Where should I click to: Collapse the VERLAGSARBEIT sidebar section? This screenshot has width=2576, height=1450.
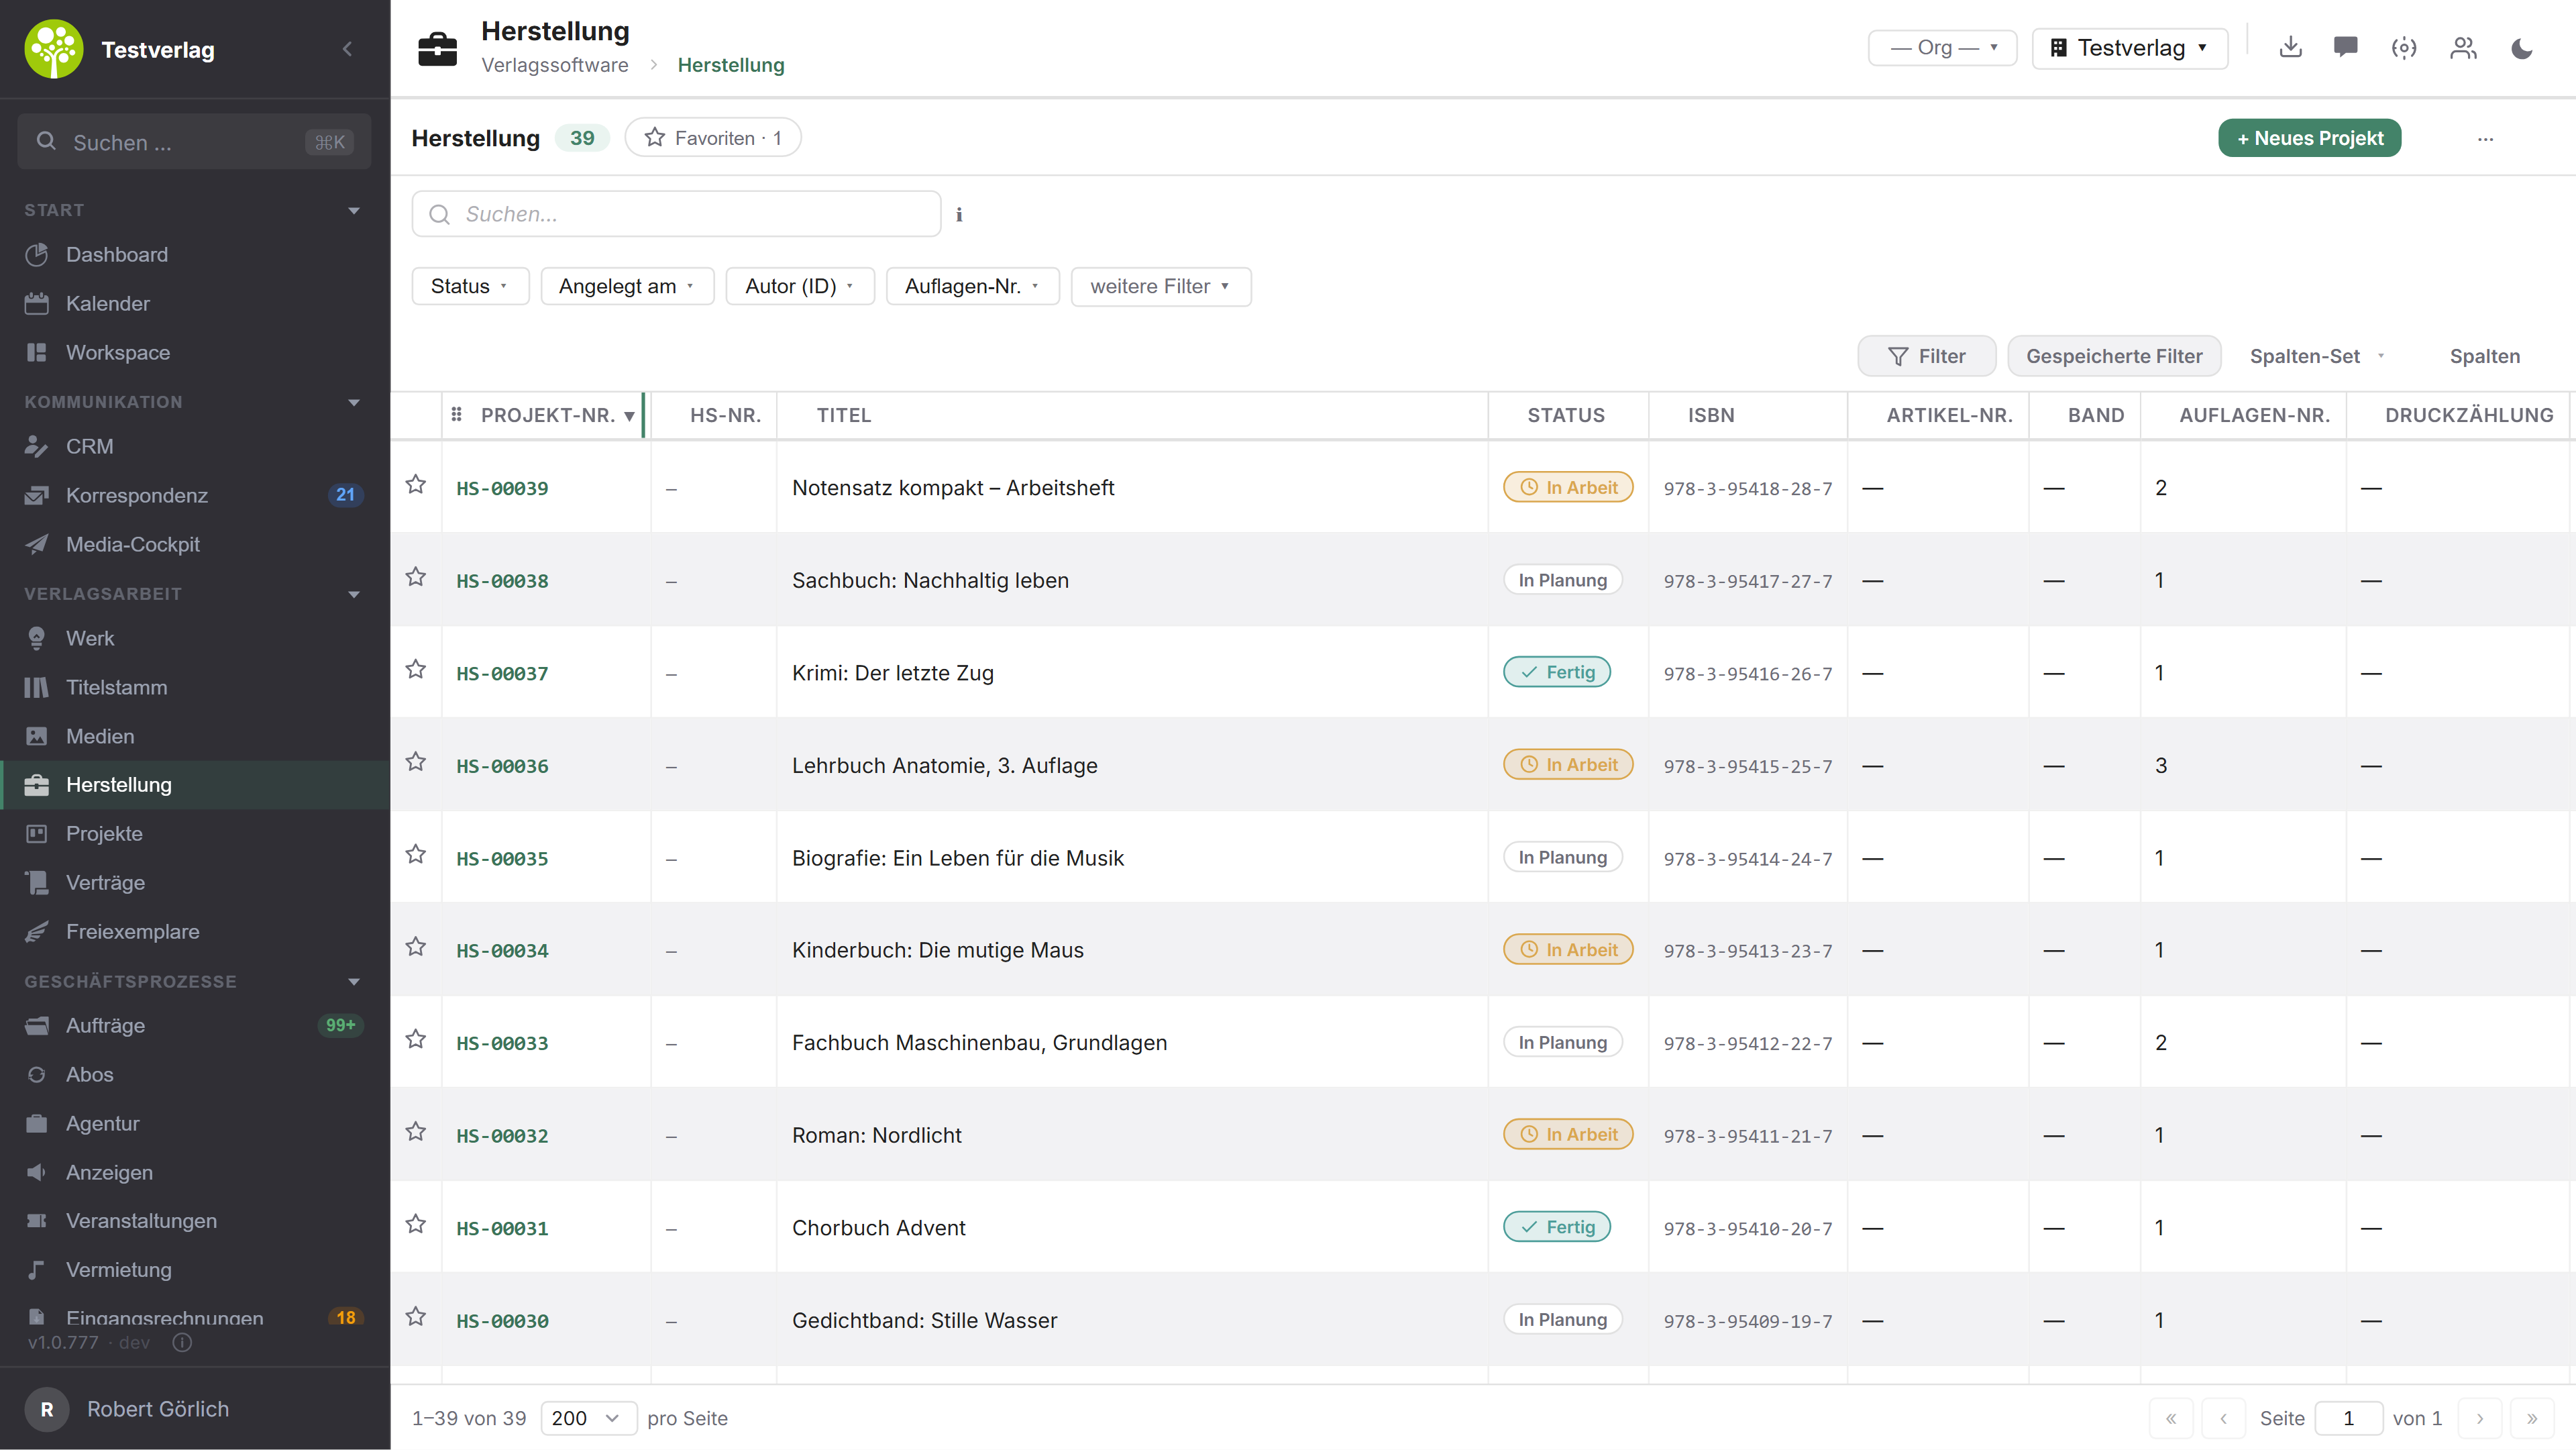(354, 594)
